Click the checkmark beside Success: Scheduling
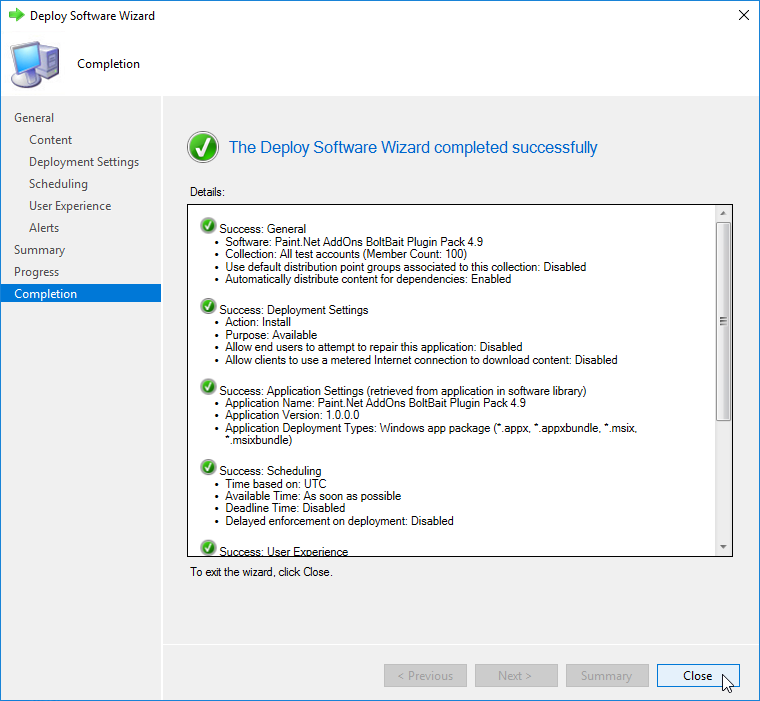Screen dimensions: 760x701 tap(208, 467)
